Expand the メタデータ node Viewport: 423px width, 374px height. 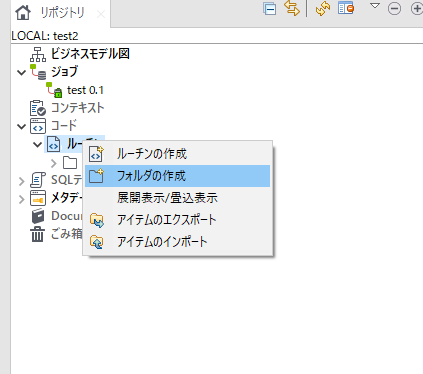coord(22,199)
